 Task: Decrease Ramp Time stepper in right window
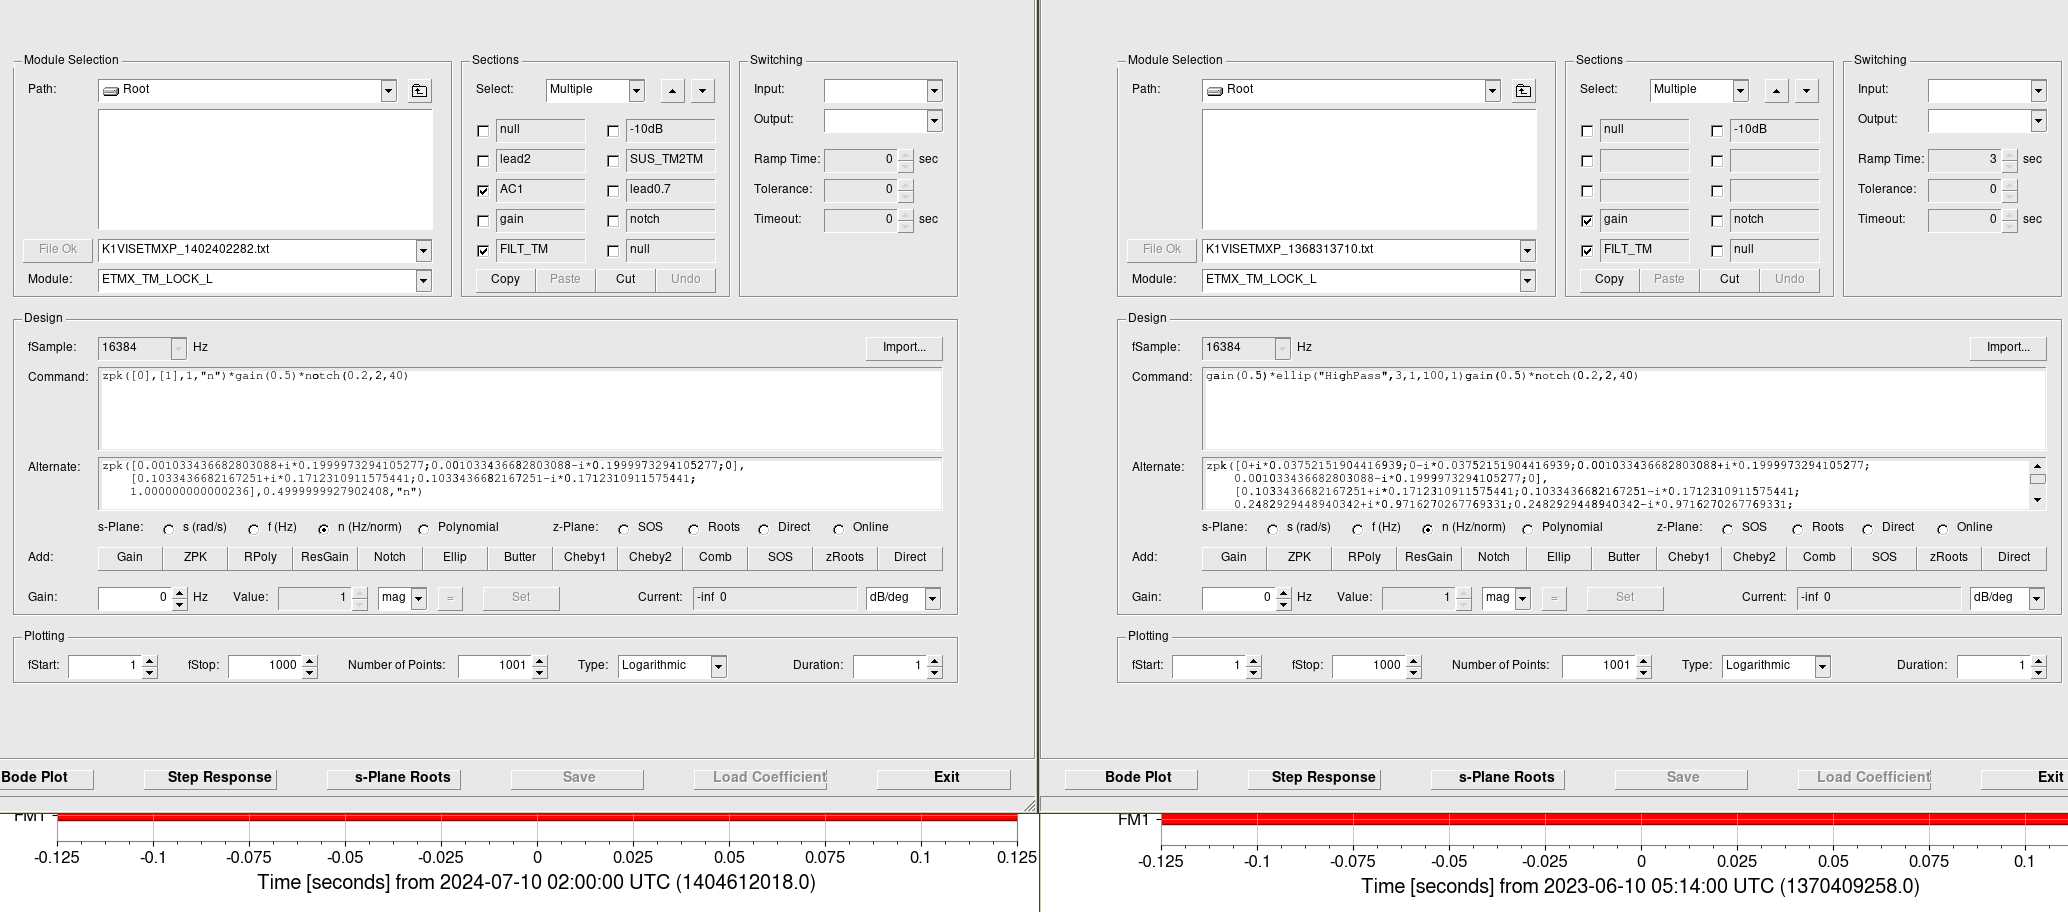click(x=2010, y=165)
